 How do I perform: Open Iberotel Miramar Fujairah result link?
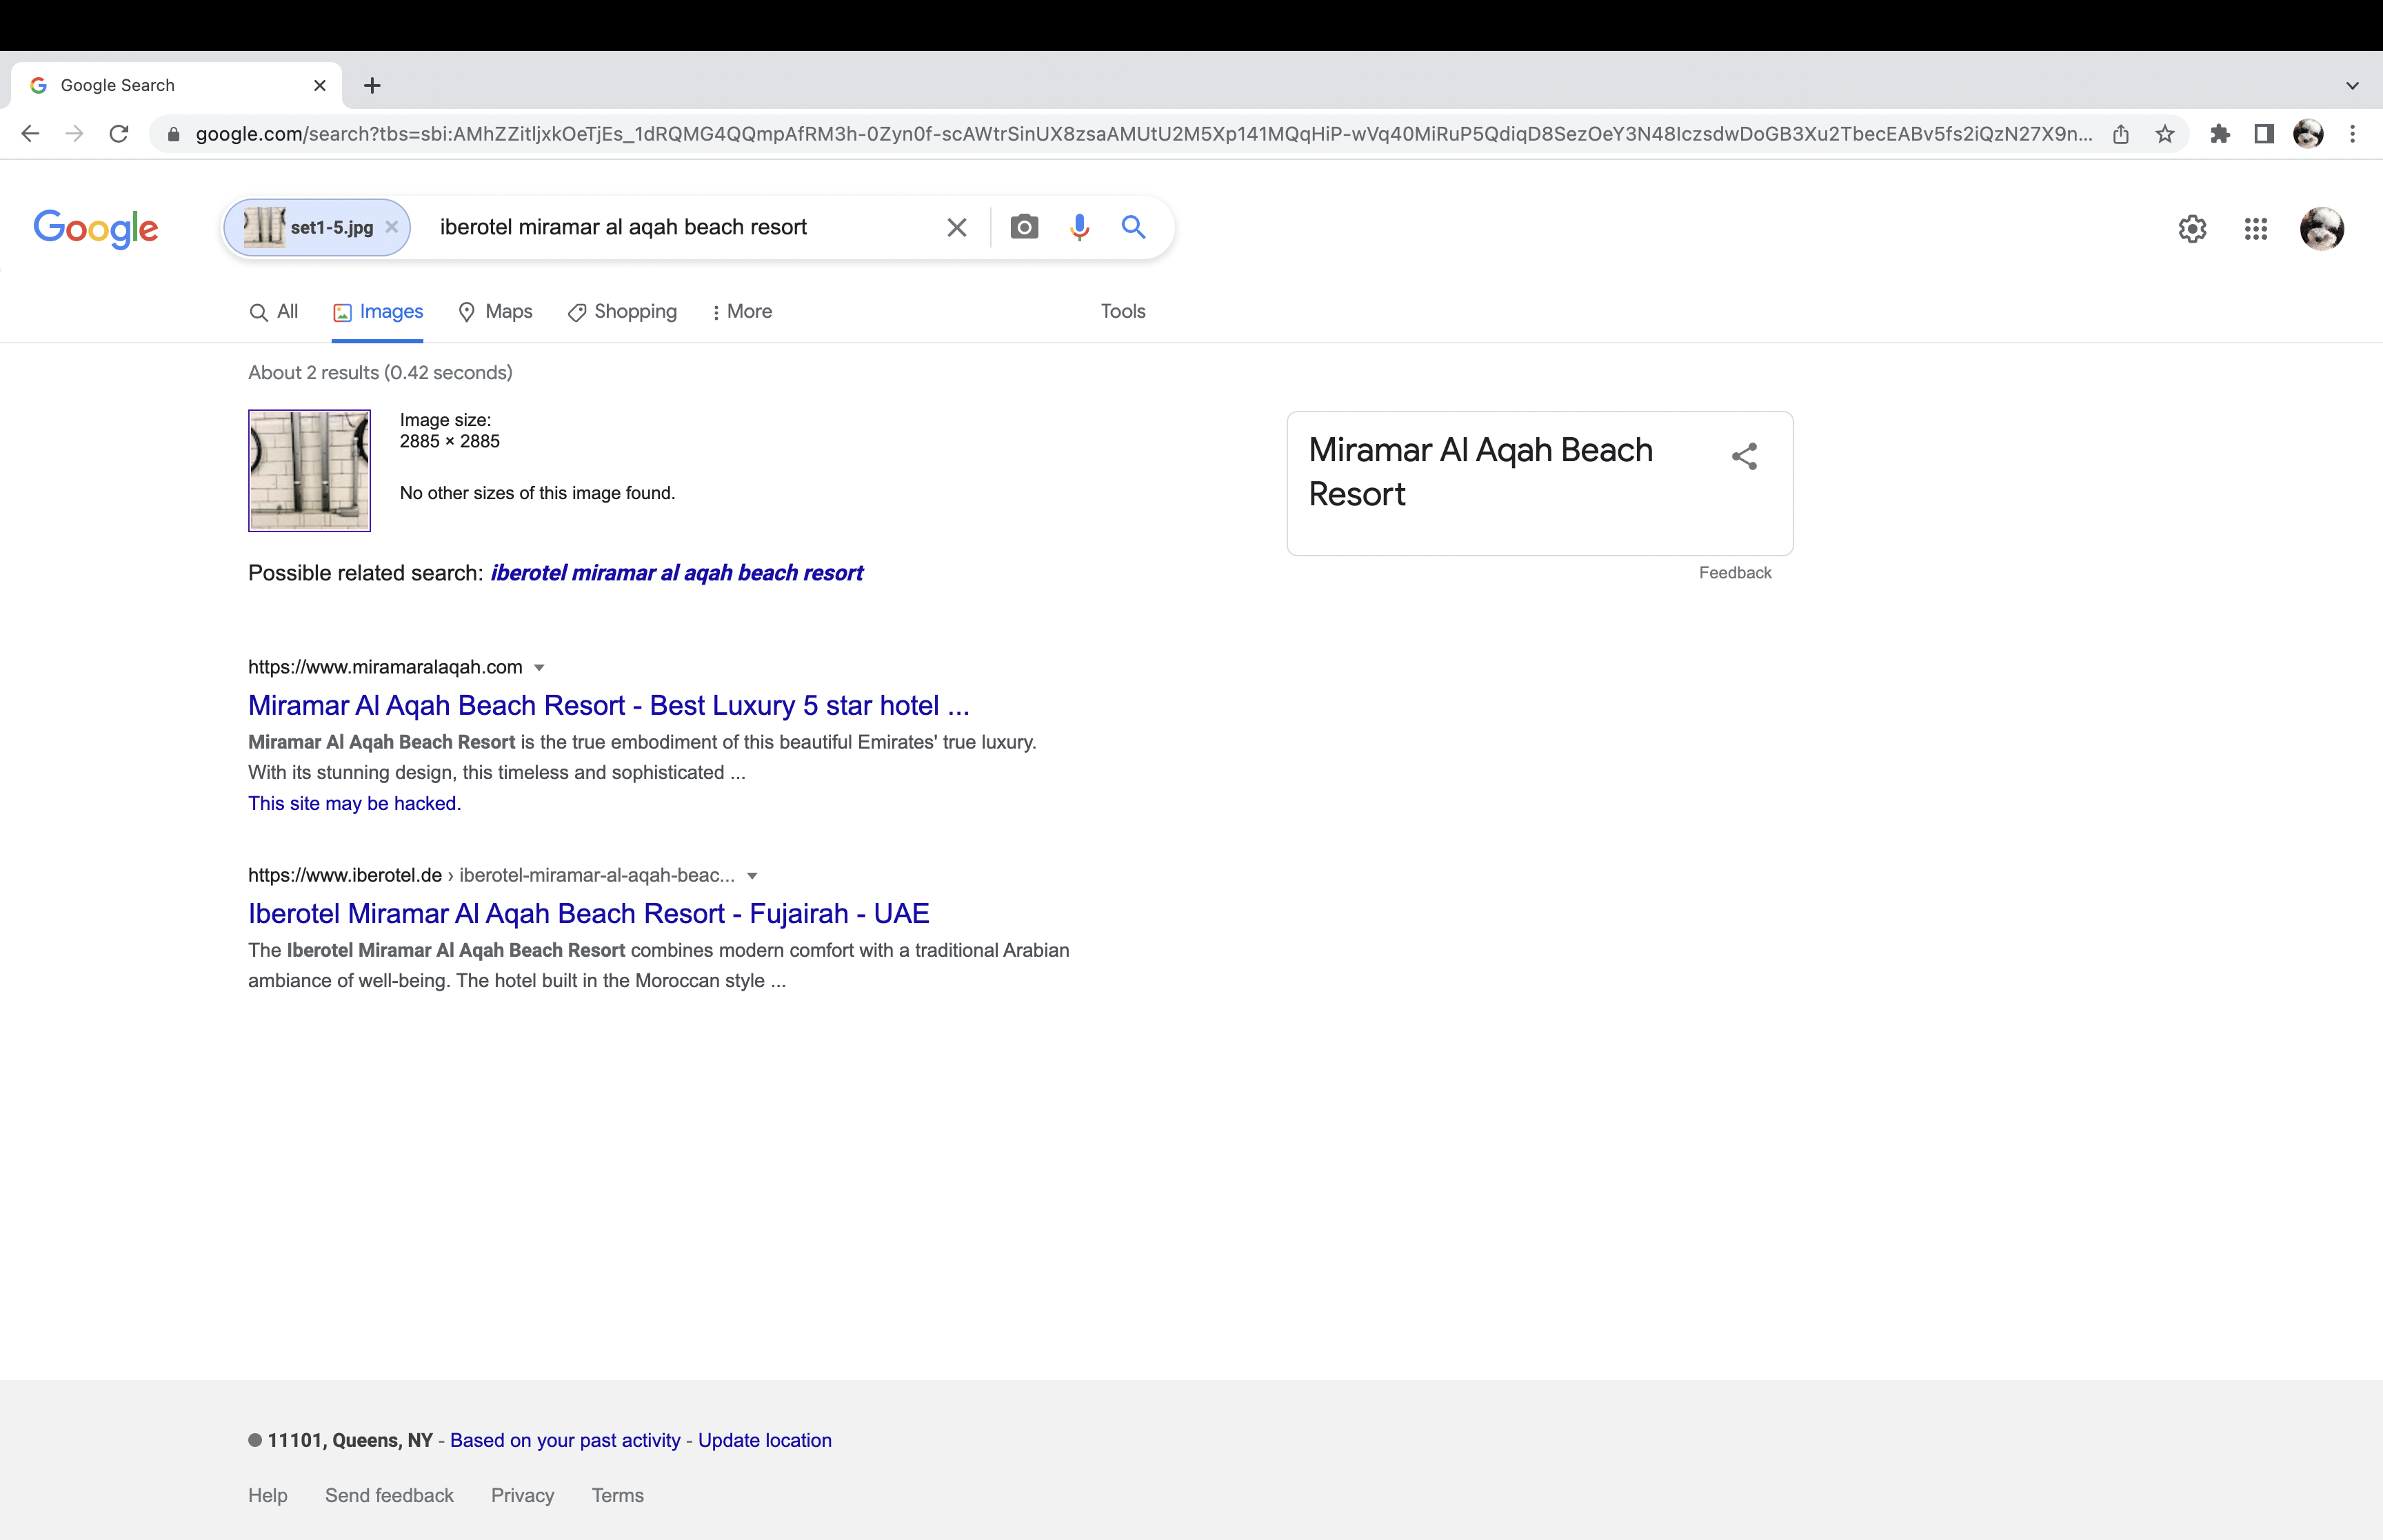click(588, 913)
